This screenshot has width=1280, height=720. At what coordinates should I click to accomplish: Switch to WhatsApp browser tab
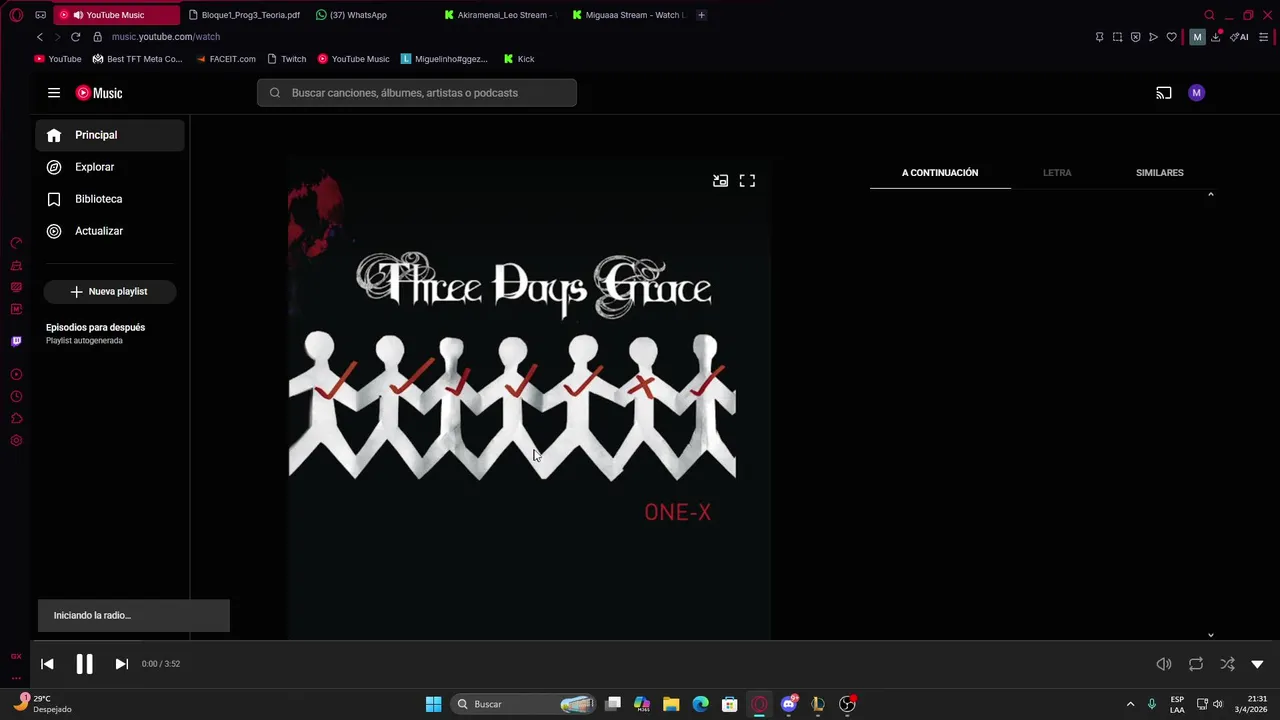[x=352, y=15]
